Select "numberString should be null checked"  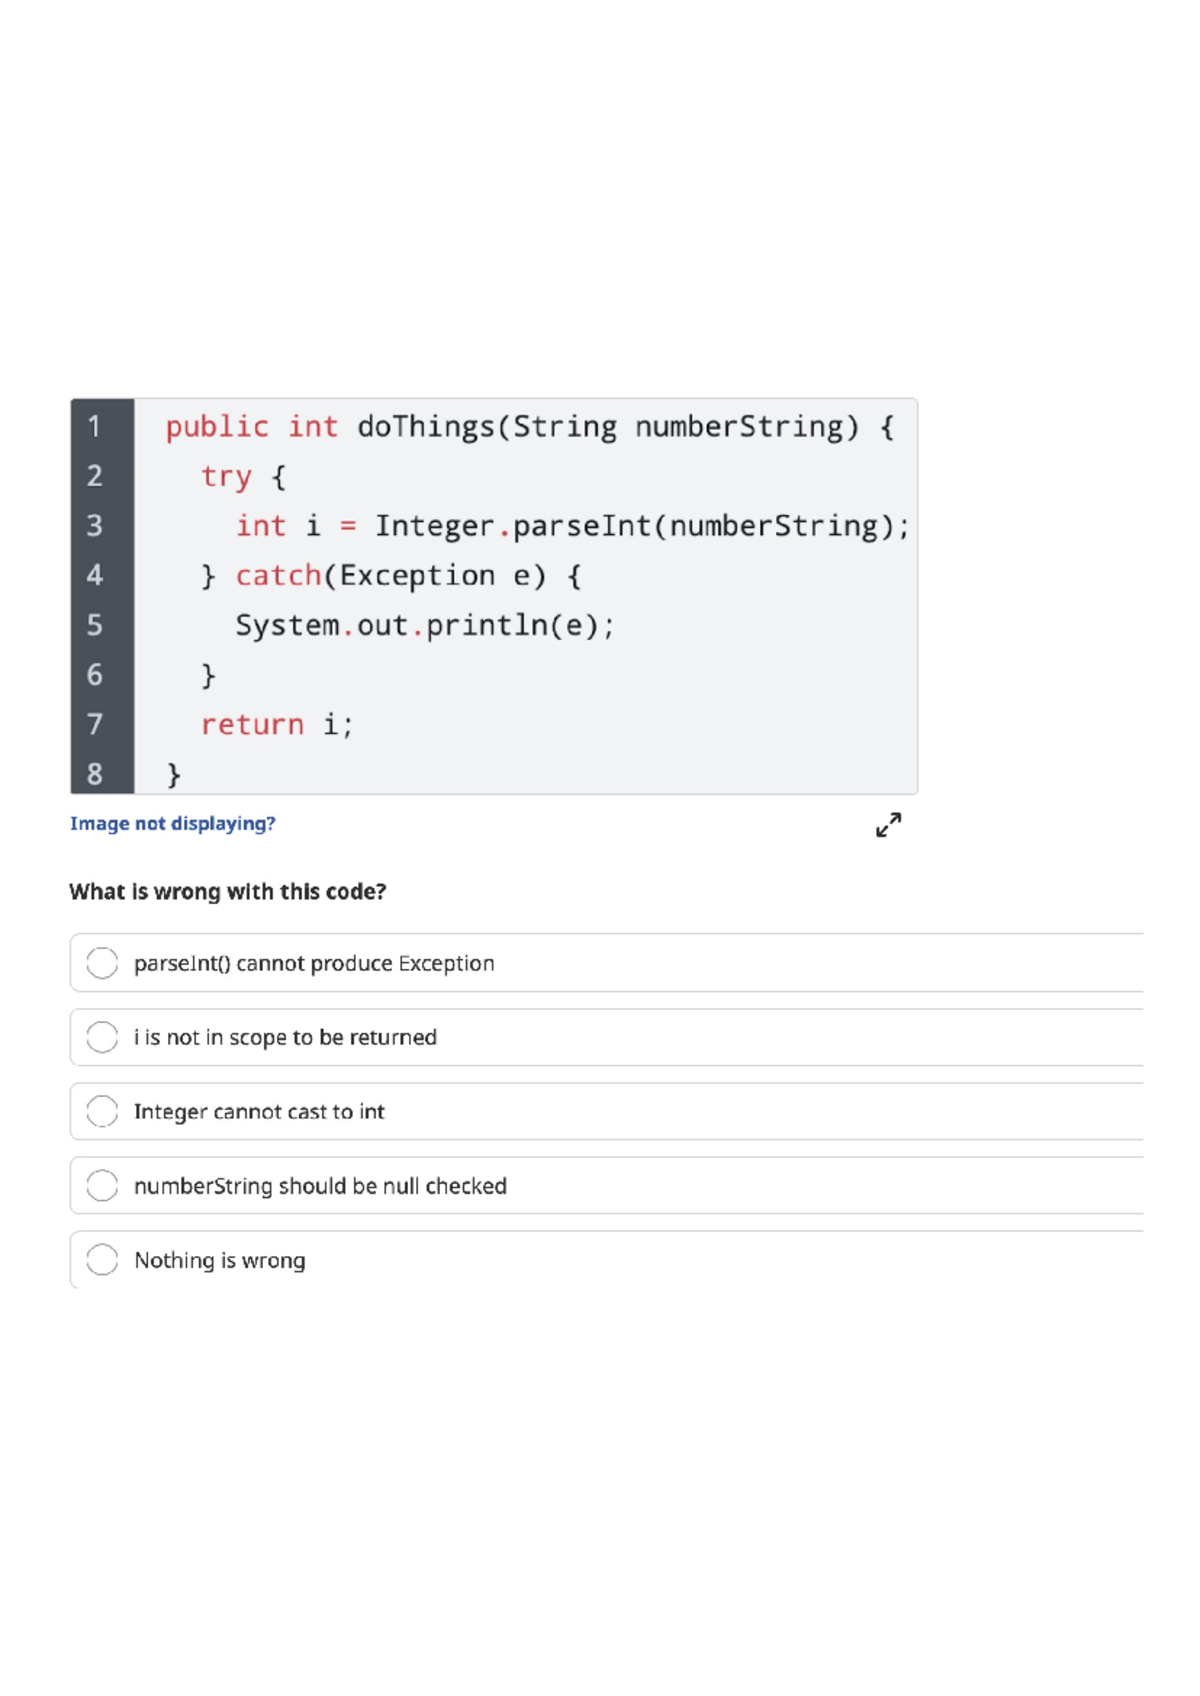click(x=101, y=1187)
